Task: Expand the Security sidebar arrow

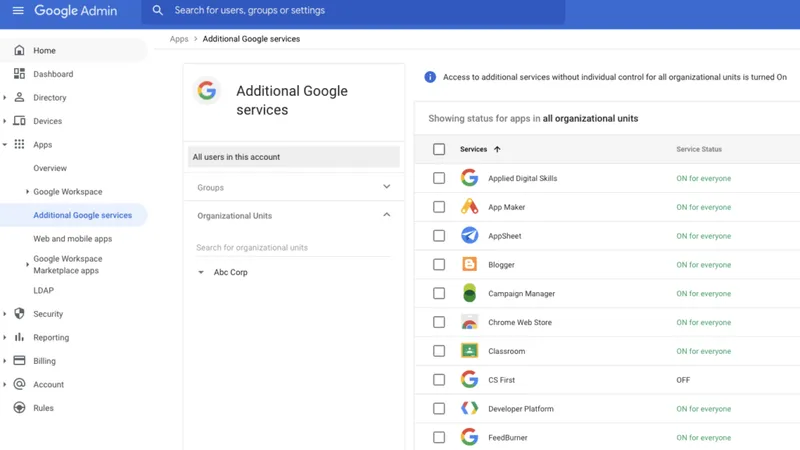Action: tap(5, 313)
